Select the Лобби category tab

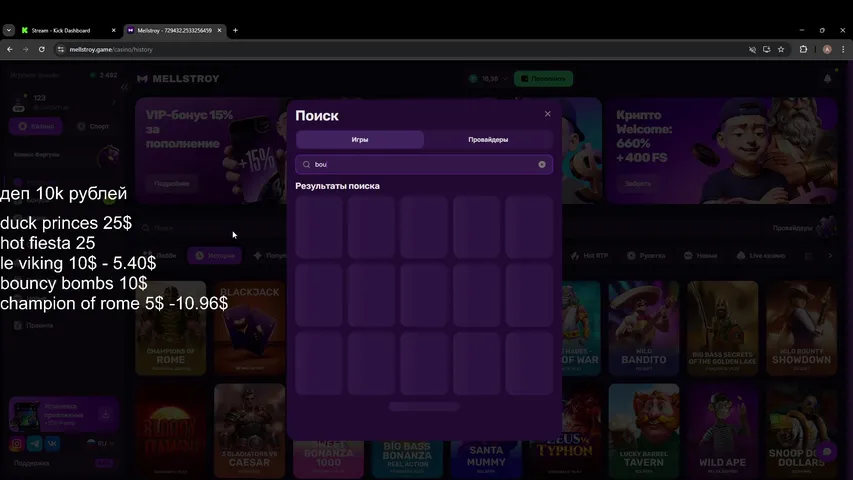point(161,256)
